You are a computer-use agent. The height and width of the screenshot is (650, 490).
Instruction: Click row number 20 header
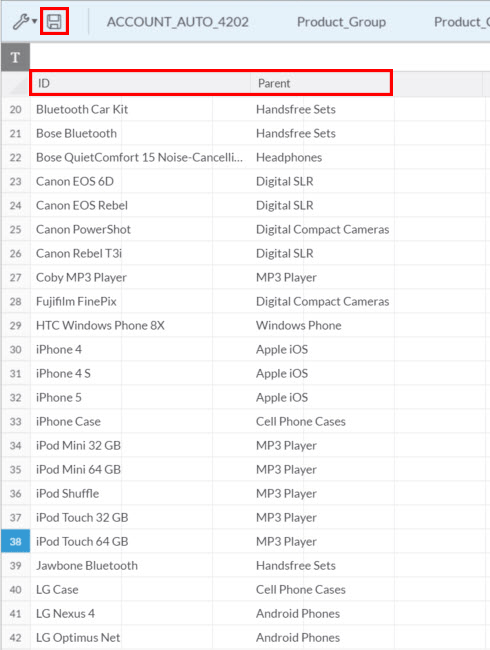(15, 109)
